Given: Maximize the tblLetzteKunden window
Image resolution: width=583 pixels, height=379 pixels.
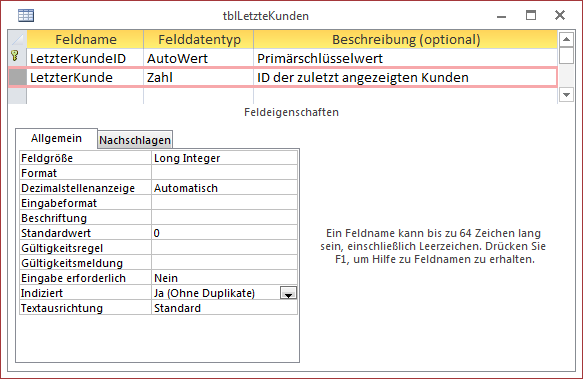Looking at the screenshot, I should (x=531, y=15).
